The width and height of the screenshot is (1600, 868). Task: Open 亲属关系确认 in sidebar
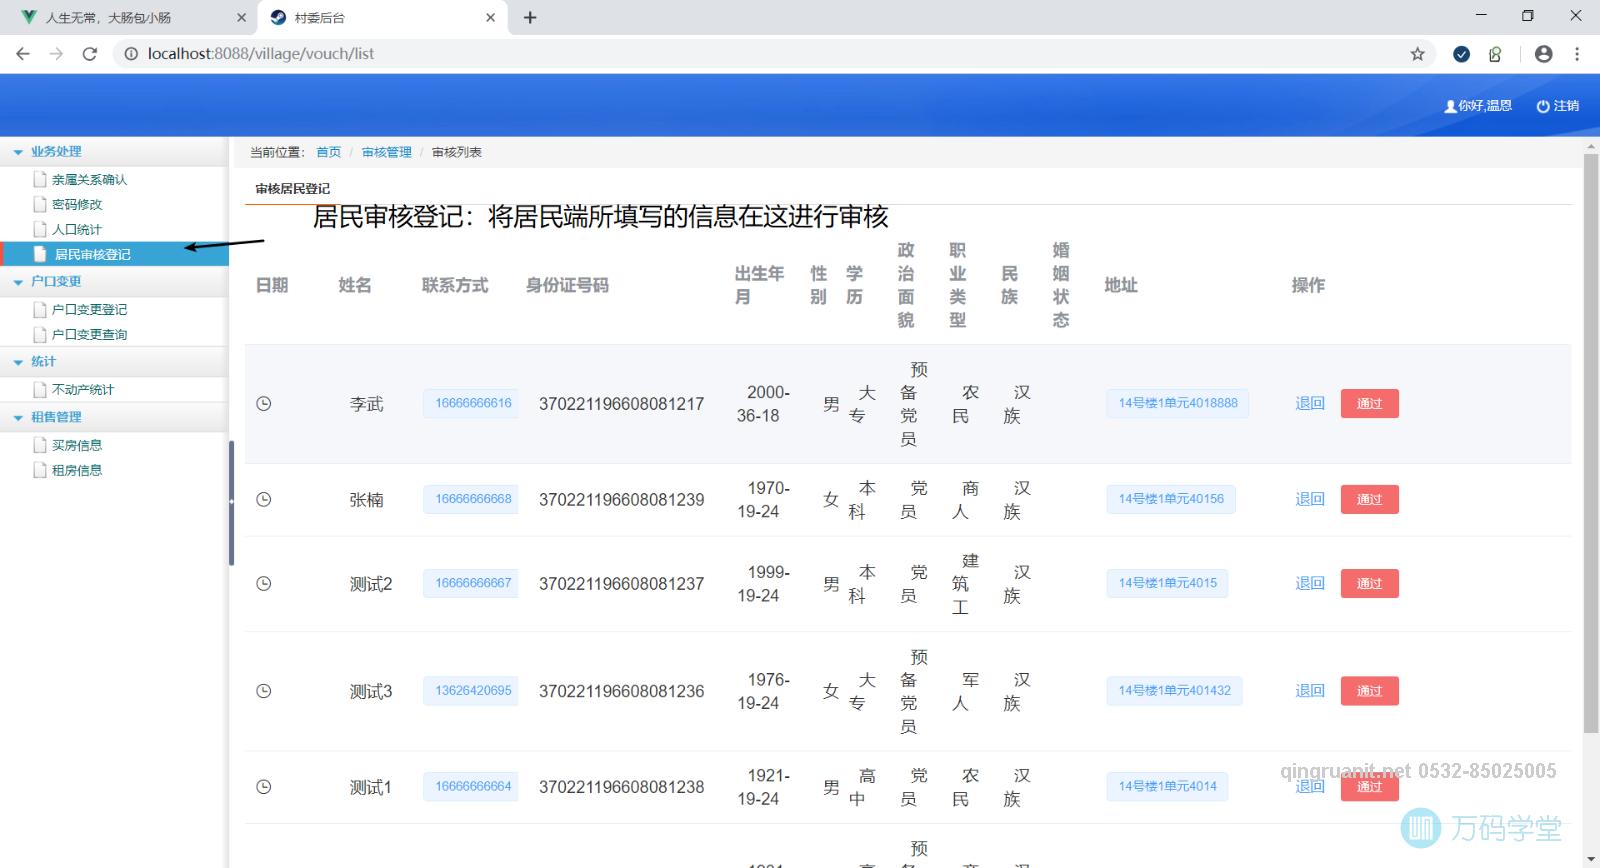tap(89, 180)
